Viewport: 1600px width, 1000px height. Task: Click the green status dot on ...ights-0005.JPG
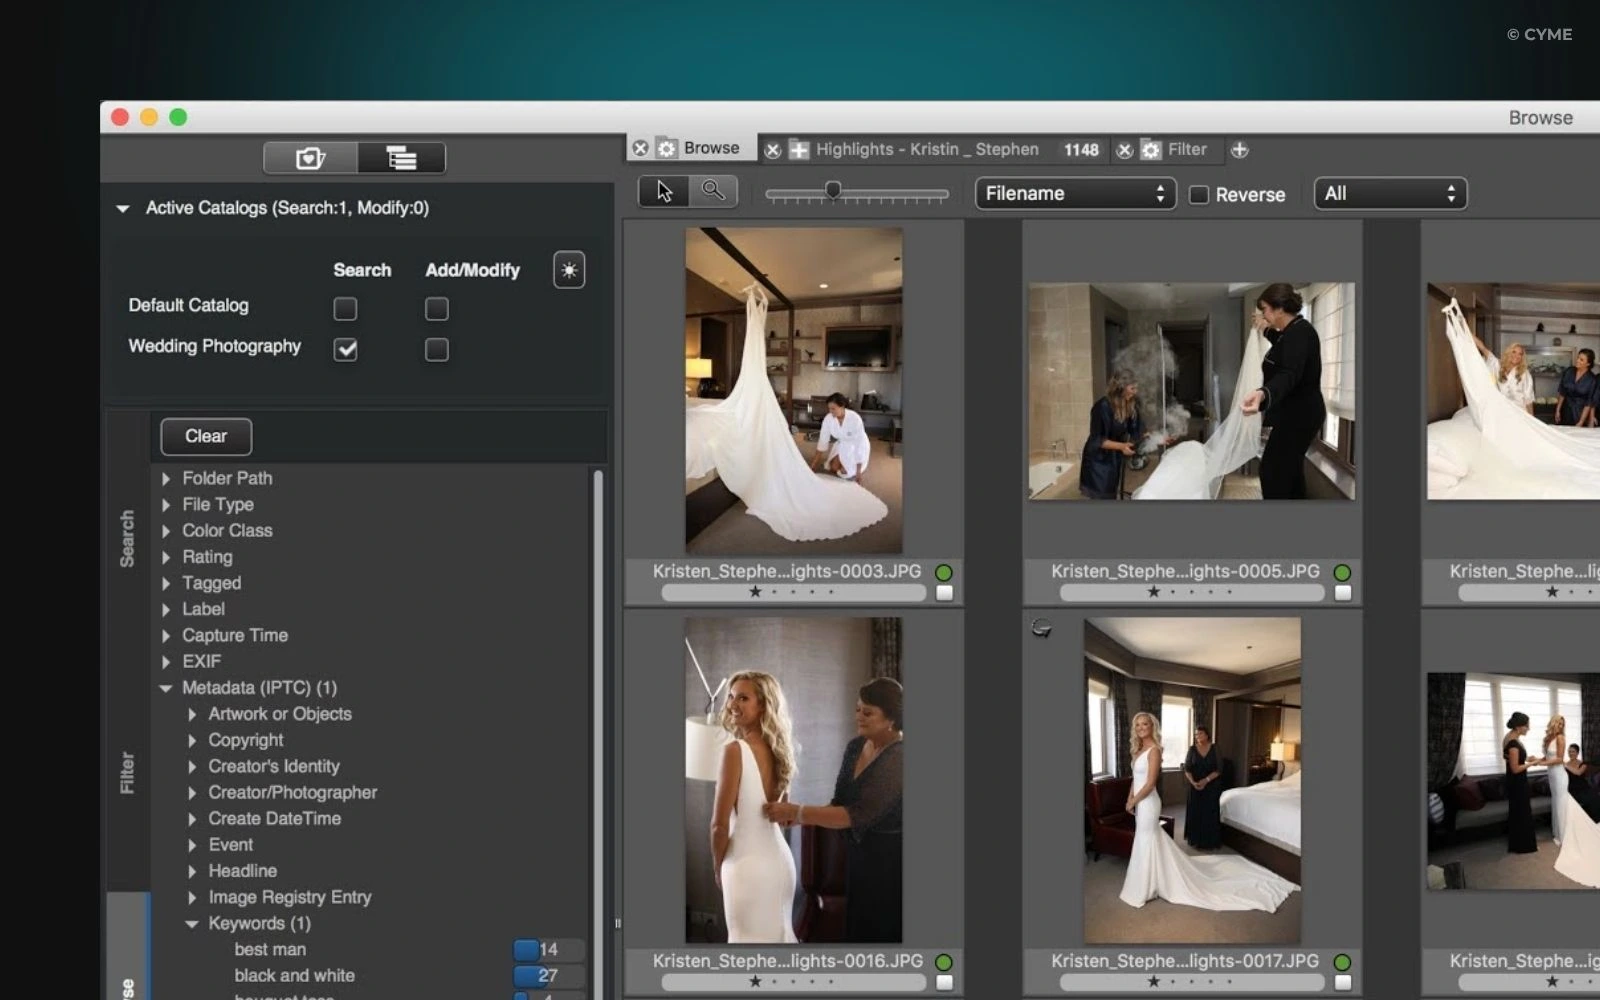(1342, 573)
